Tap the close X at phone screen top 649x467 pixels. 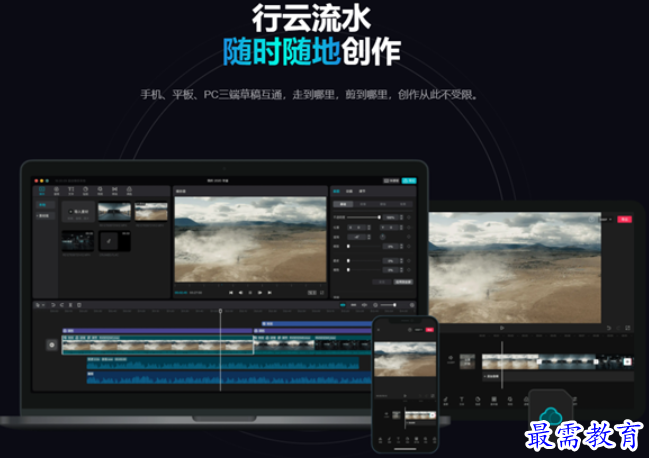coord(378,330)
